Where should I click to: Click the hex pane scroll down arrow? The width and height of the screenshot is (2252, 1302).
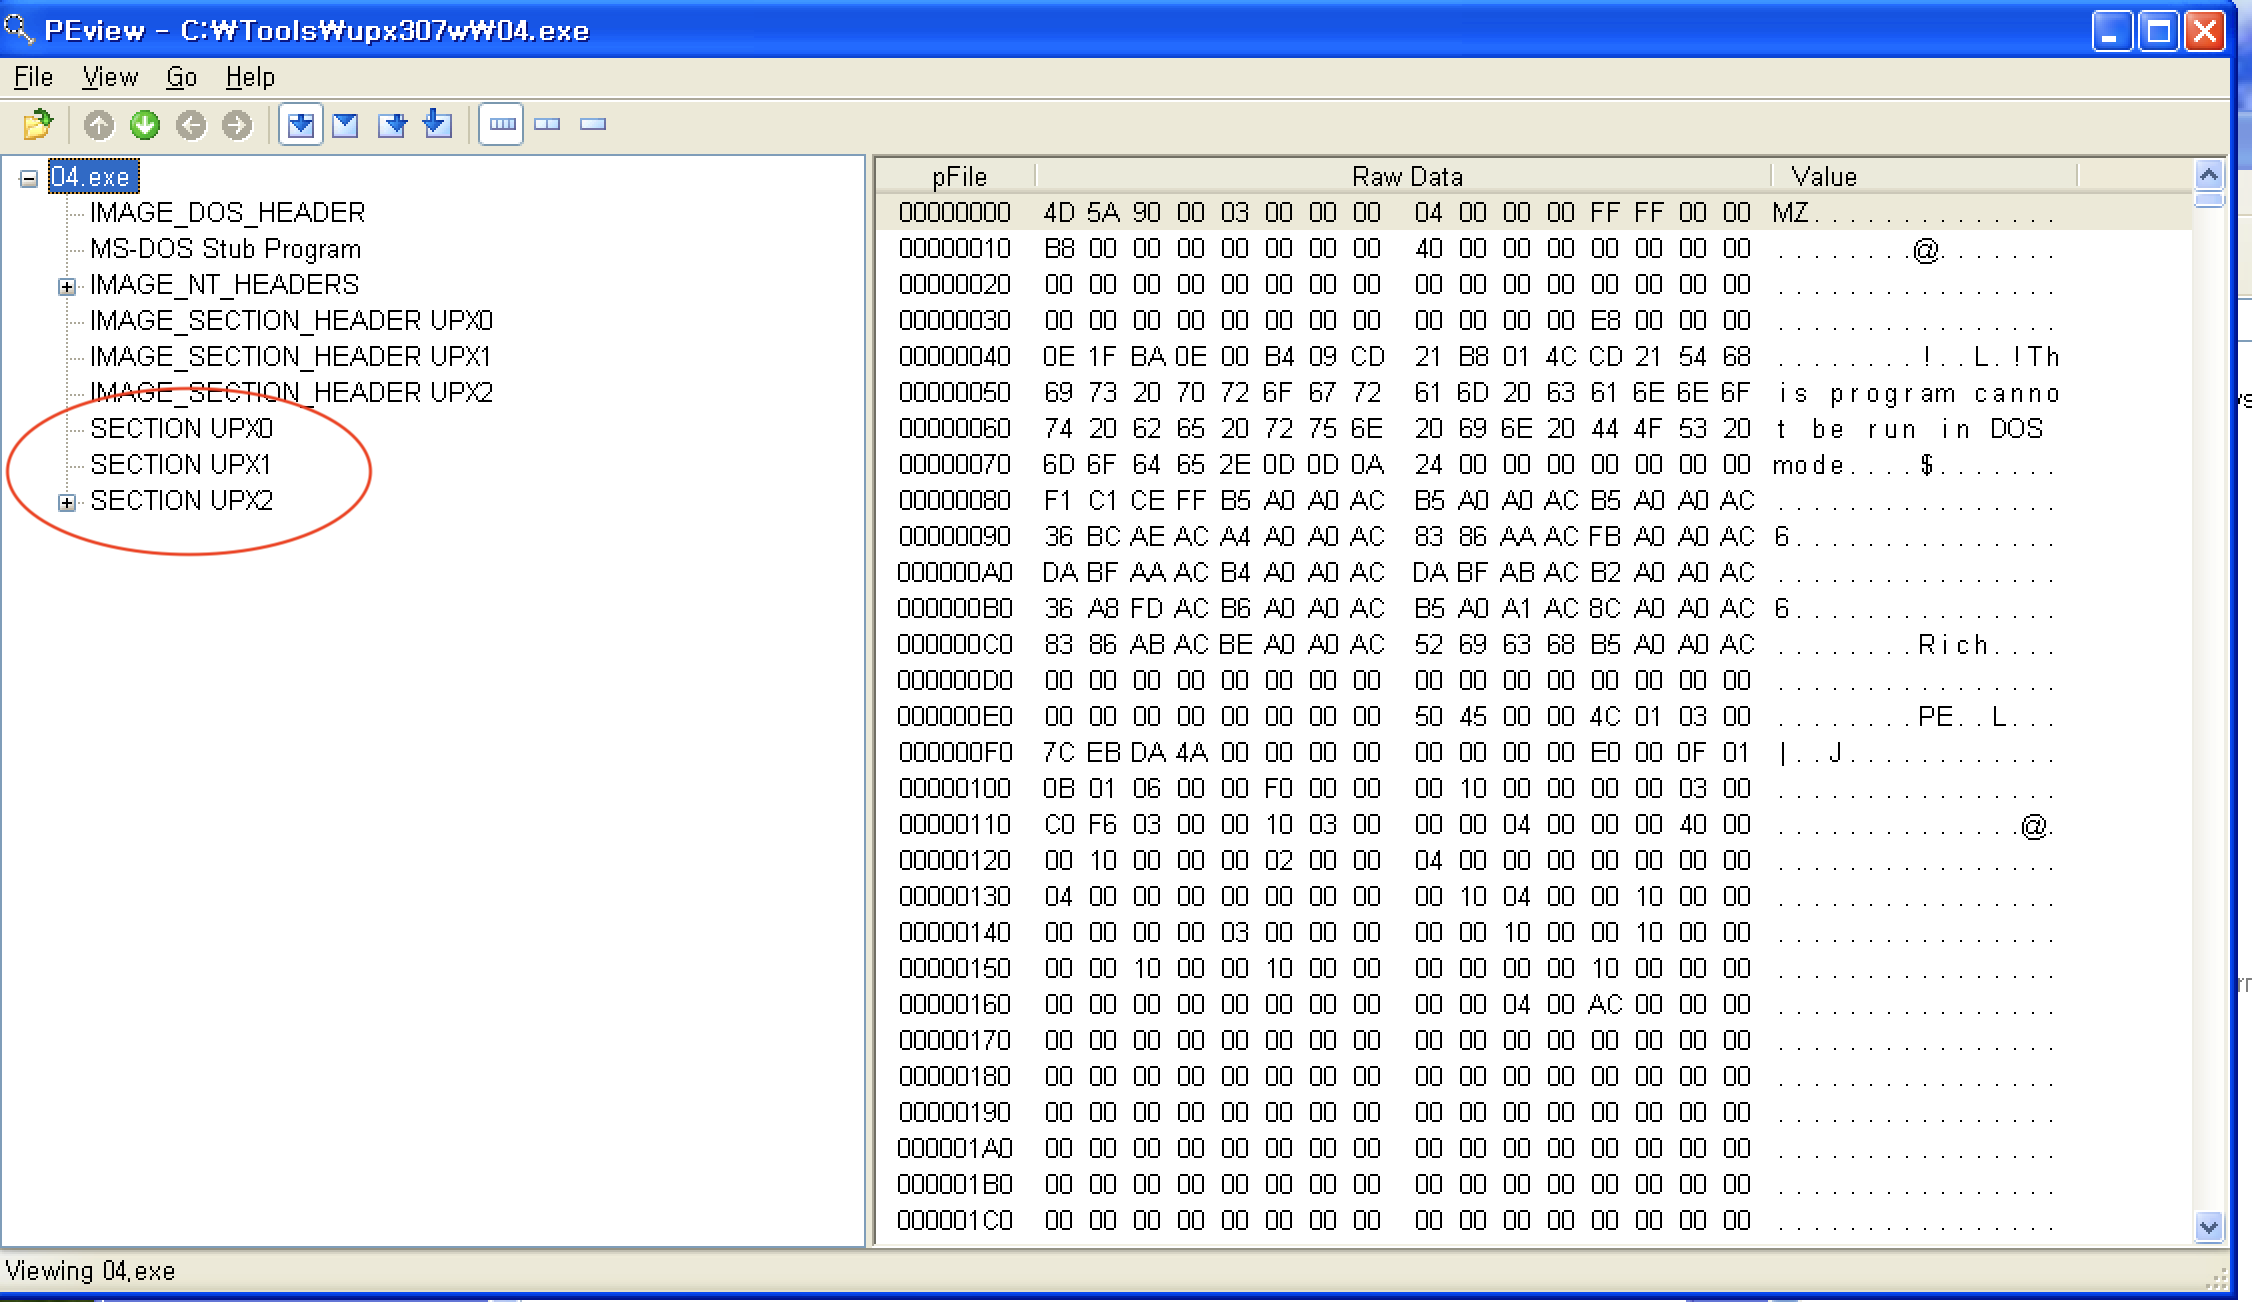[2208, 1226]
